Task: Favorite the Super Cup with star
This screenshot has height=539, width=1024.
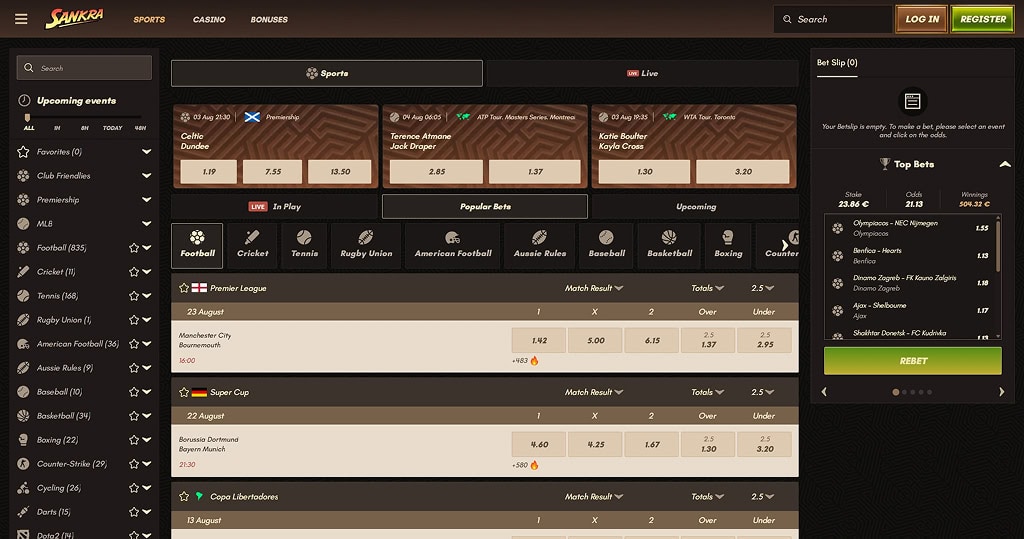Action: point(184,392)
